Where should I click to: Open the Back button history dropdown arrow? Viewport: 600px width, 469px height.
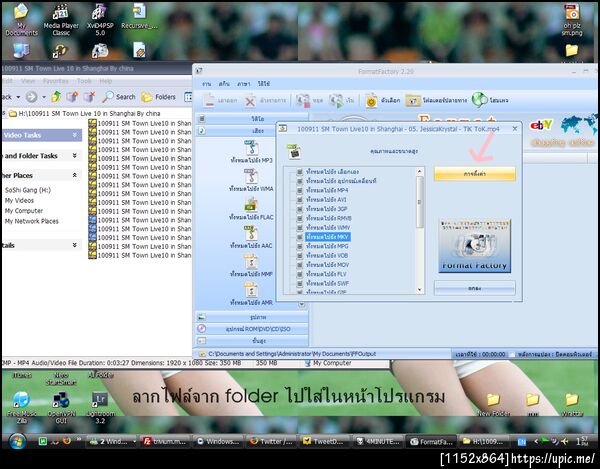pos(18,97)
